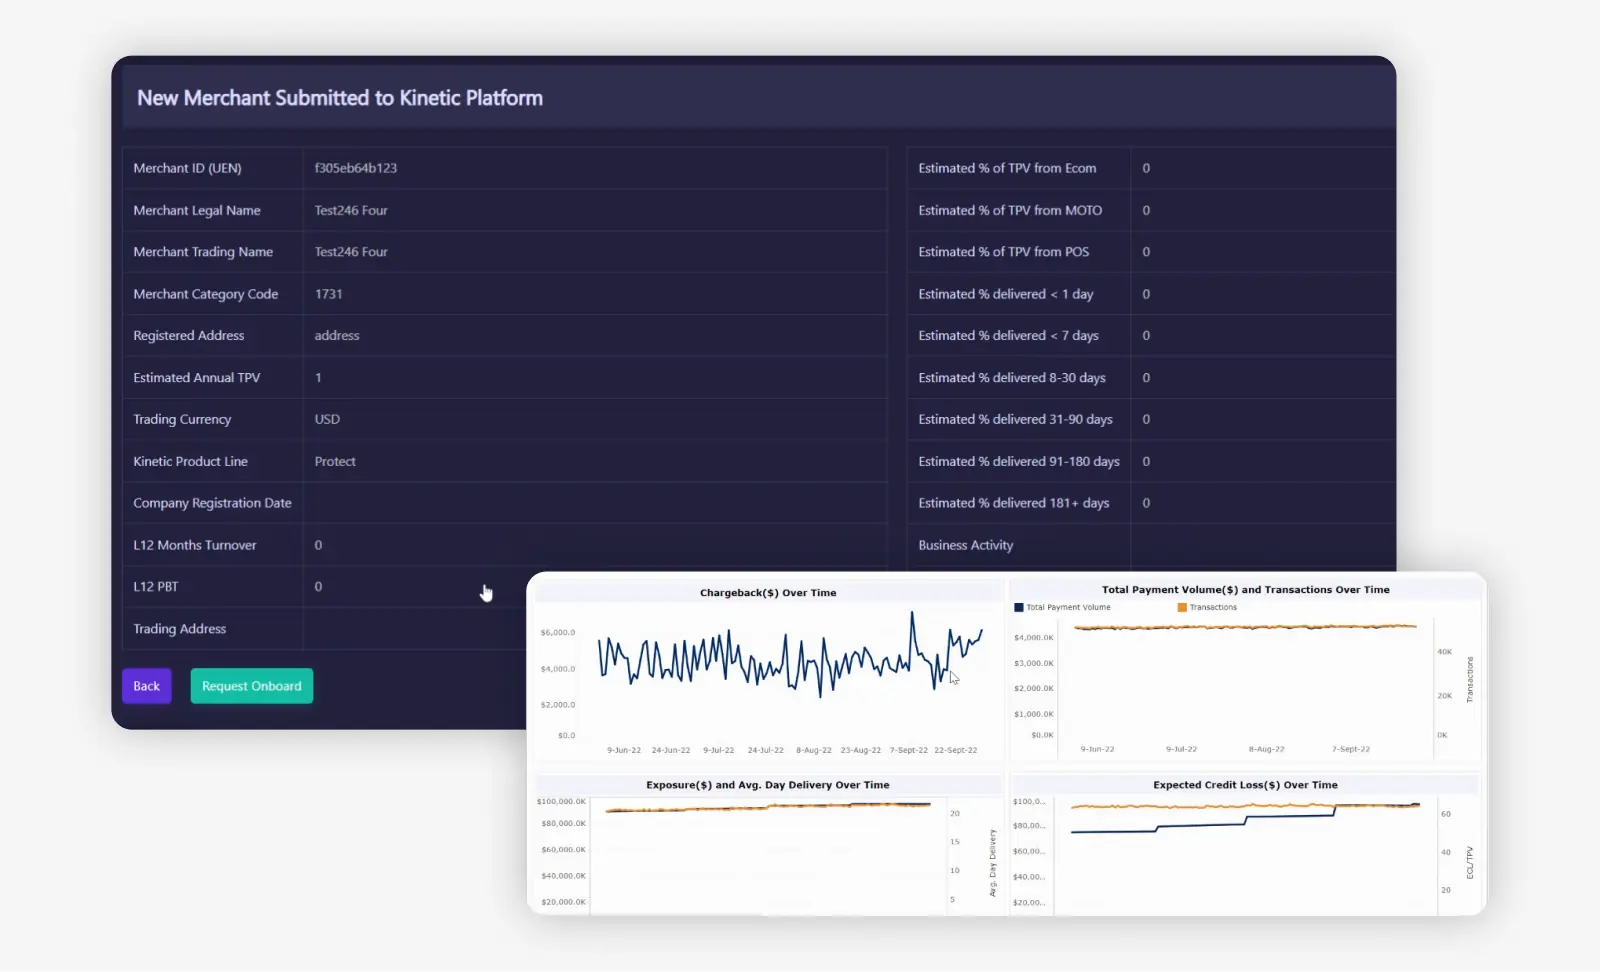1600x972 pixels.
Task: Click Registered Address value address
Action: pyautogui.click(x=337, y=336)
